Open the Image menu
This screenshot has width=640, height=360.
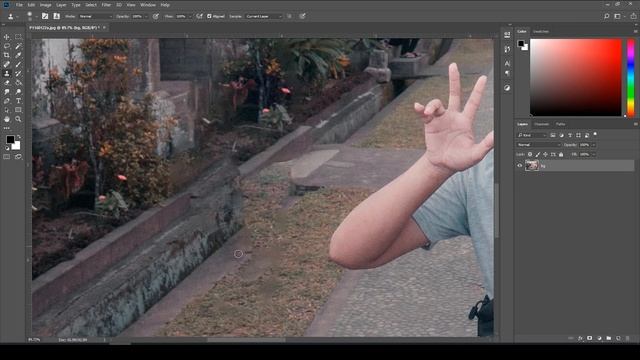point(45,5)
